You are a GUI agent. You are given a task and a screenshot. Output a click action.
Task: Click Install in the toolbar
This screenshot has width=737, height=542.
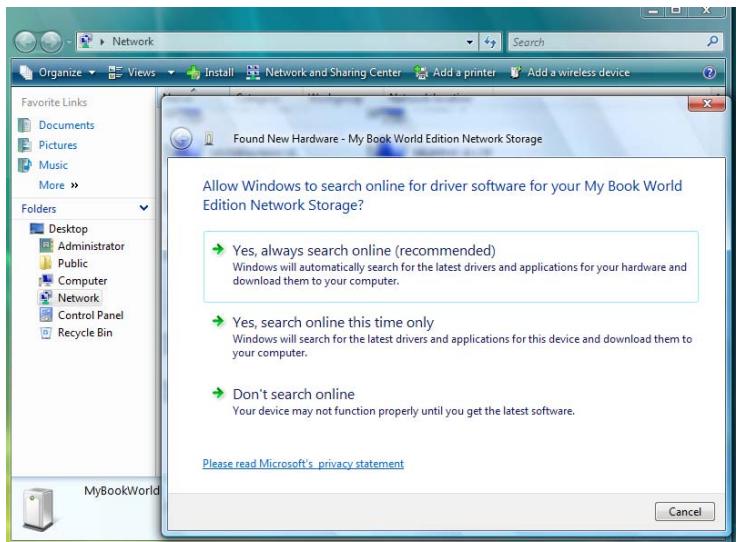click(x=210, y=72)
